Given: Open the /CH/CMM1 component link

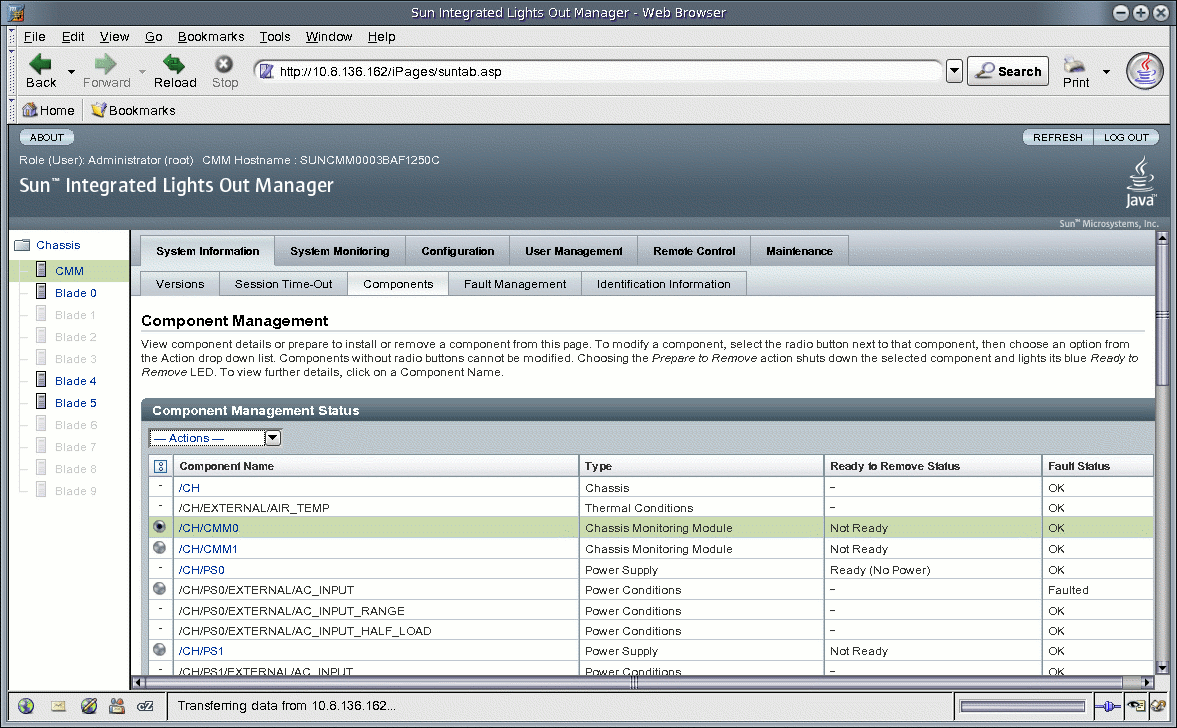Looking at the screenshot, I should tap(208, 549).
